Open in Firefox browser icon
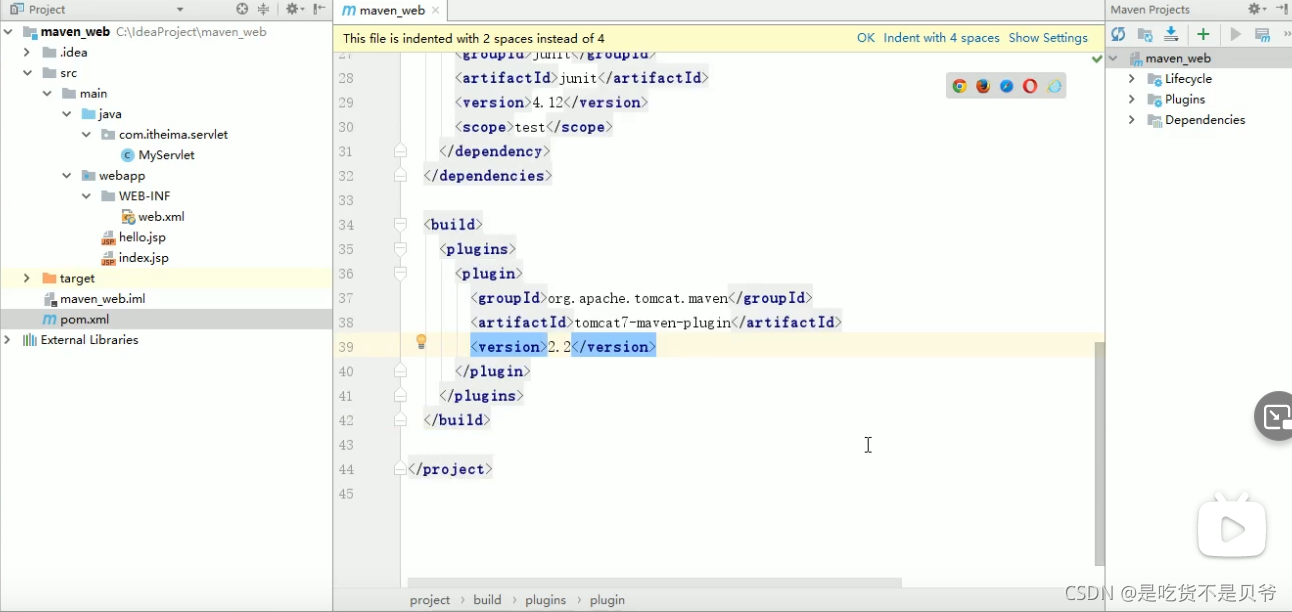The image size is (1292, 612). coord(983,86)
